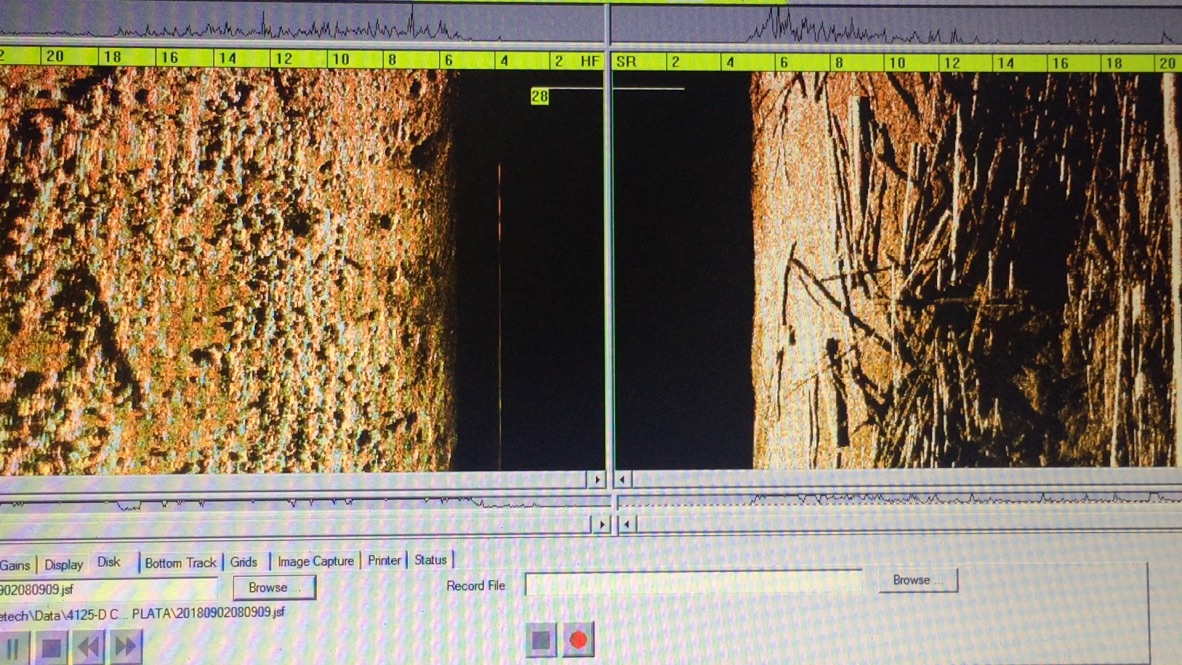Open the Bottom Track tab
The width and height of the screenshot is (1182, 665).
tap(180, 562)
